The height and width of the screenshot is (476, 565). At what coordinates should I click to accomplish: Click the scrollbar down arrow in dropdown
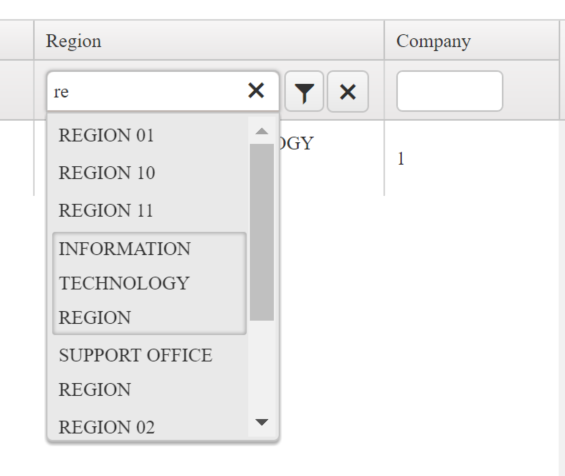(x=262, y=422)
